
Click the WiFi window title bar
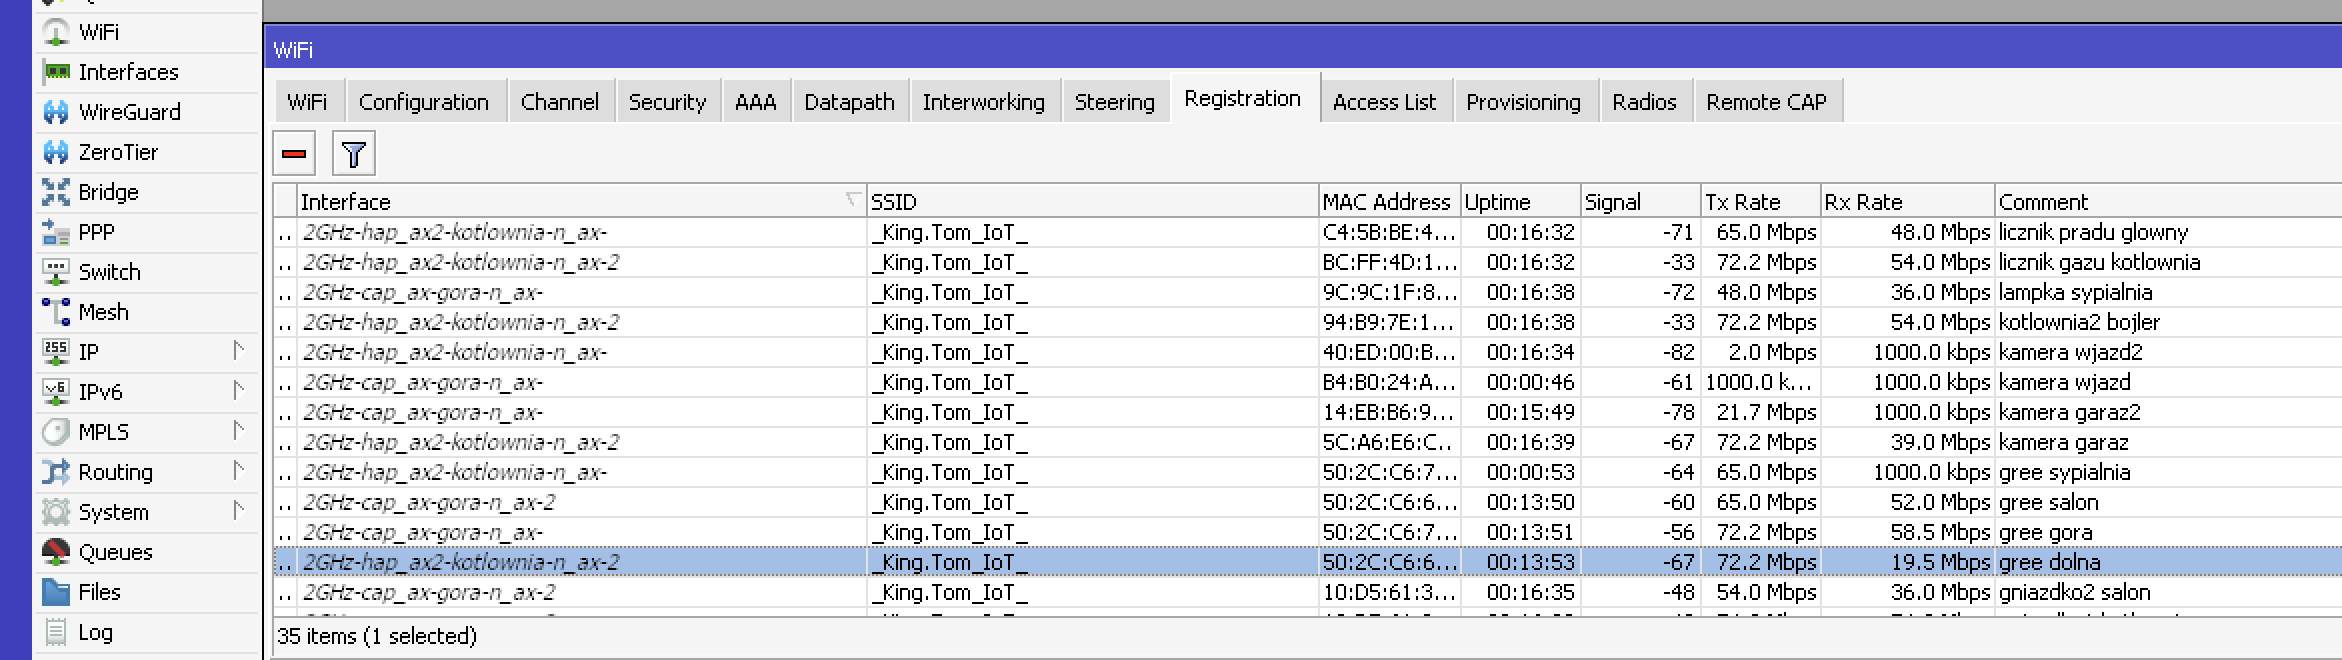coord(1305,49)
